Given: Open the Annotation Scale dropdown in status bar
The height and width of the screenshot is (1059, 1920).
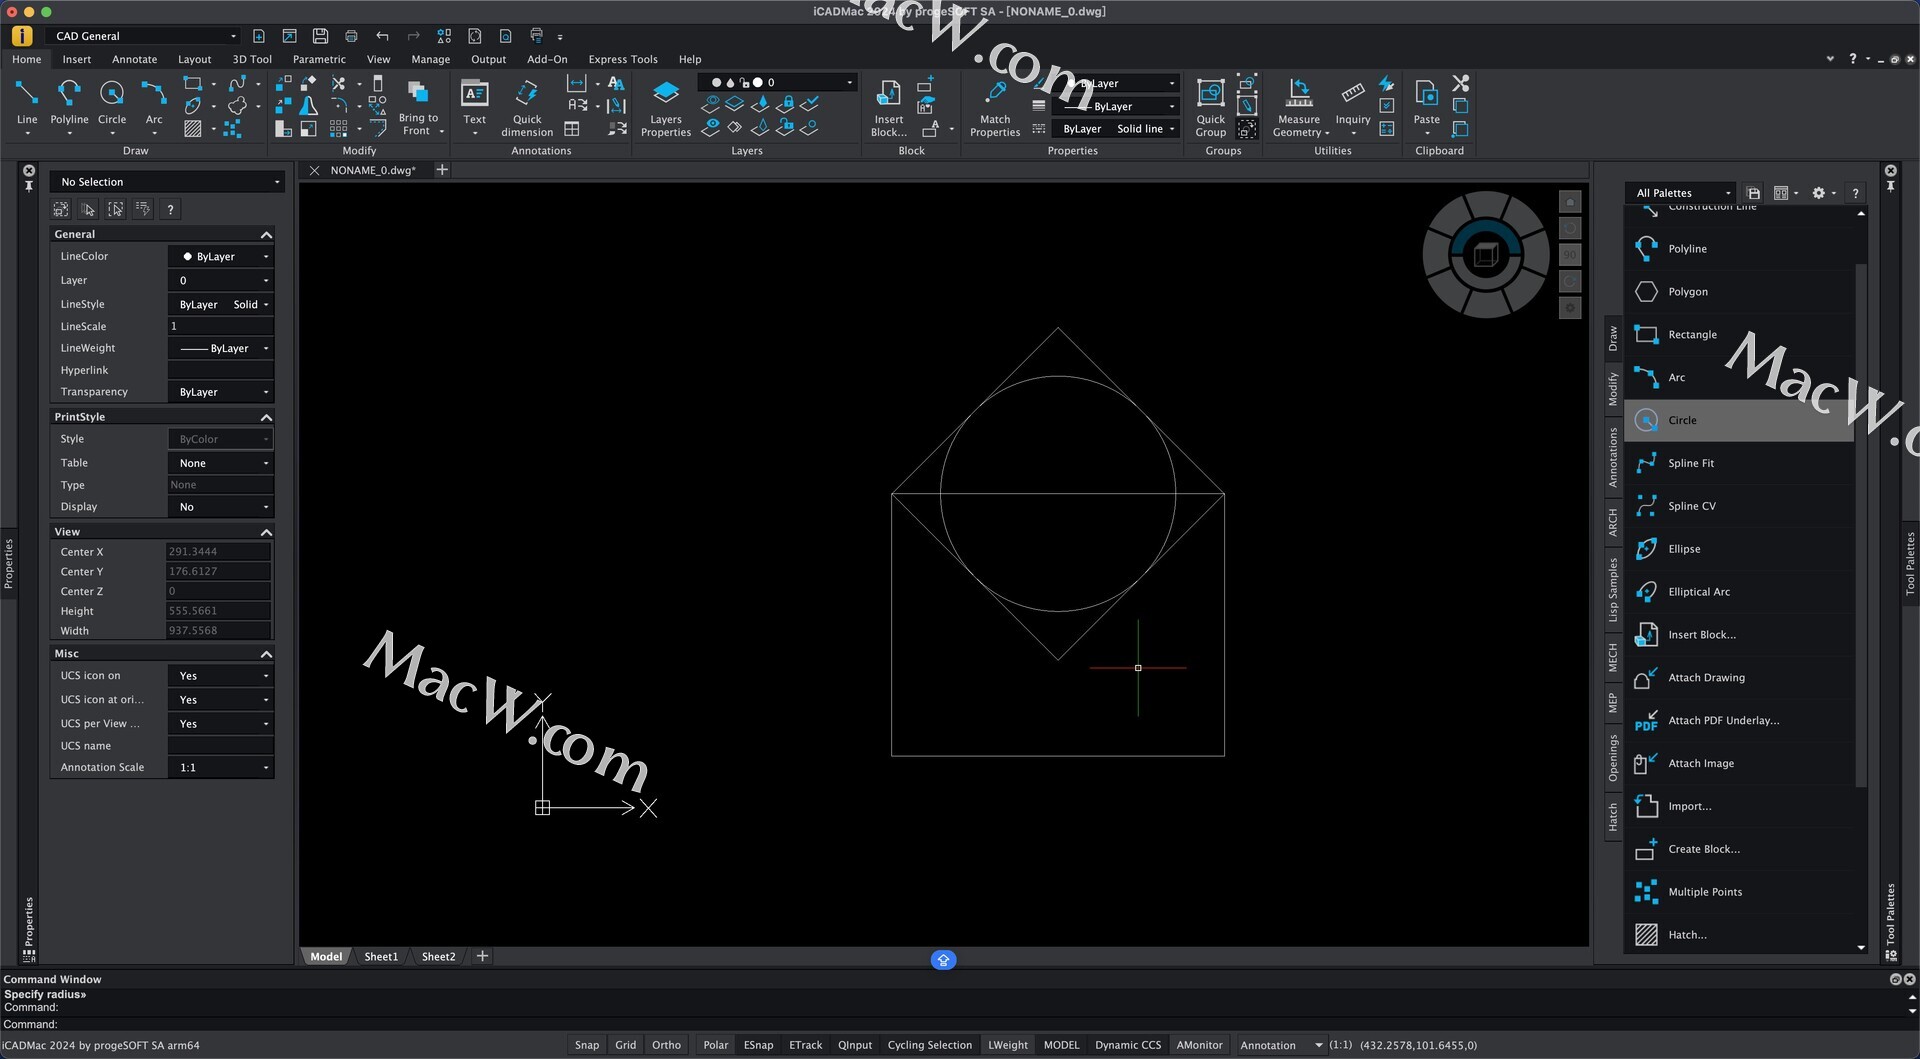Looking at the screenshot, I should [x=1281, y=1045].
